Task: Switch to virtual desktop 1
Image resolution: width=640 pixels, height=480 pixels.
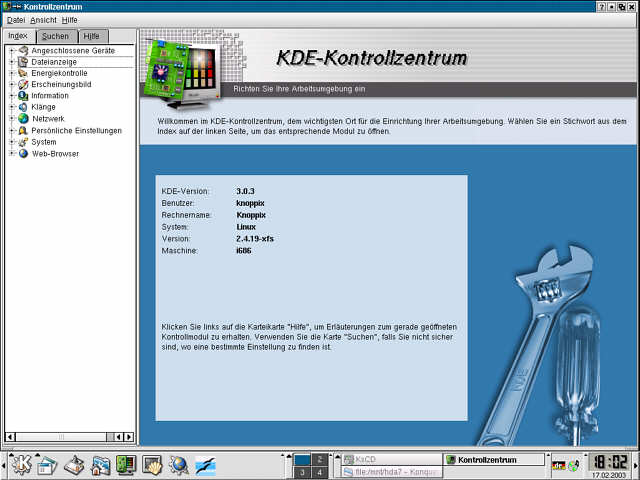Action: pyautogui.click(x=302, y=460)
